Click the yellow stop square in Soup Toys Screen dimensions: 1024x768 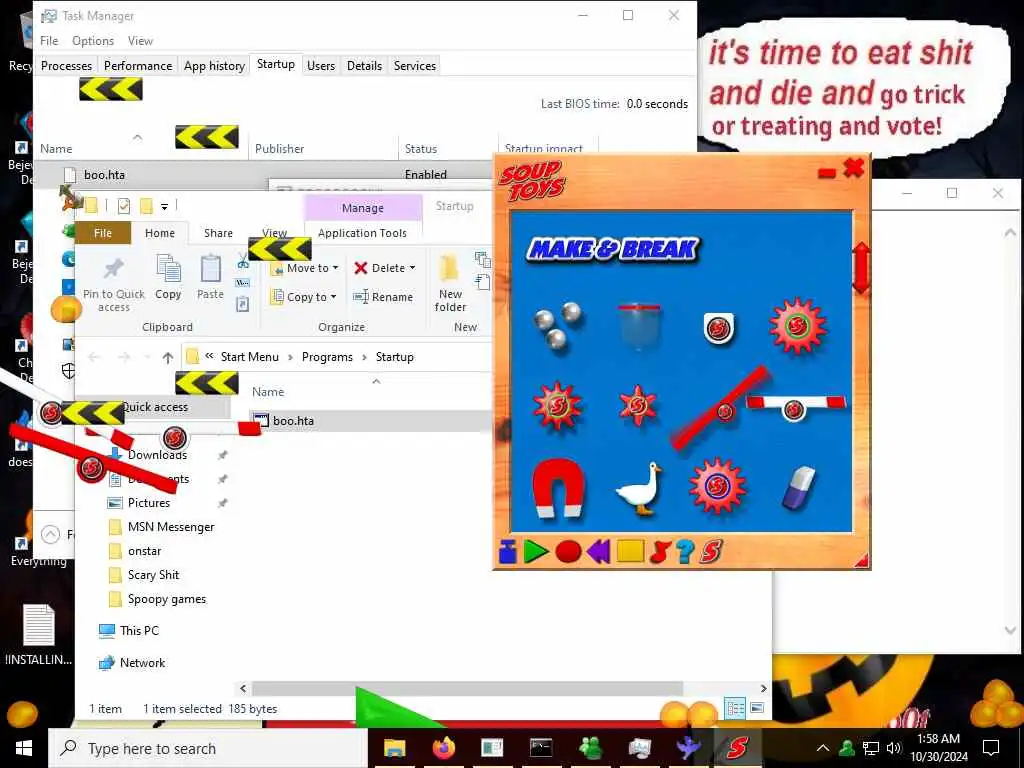pos(630,551)
